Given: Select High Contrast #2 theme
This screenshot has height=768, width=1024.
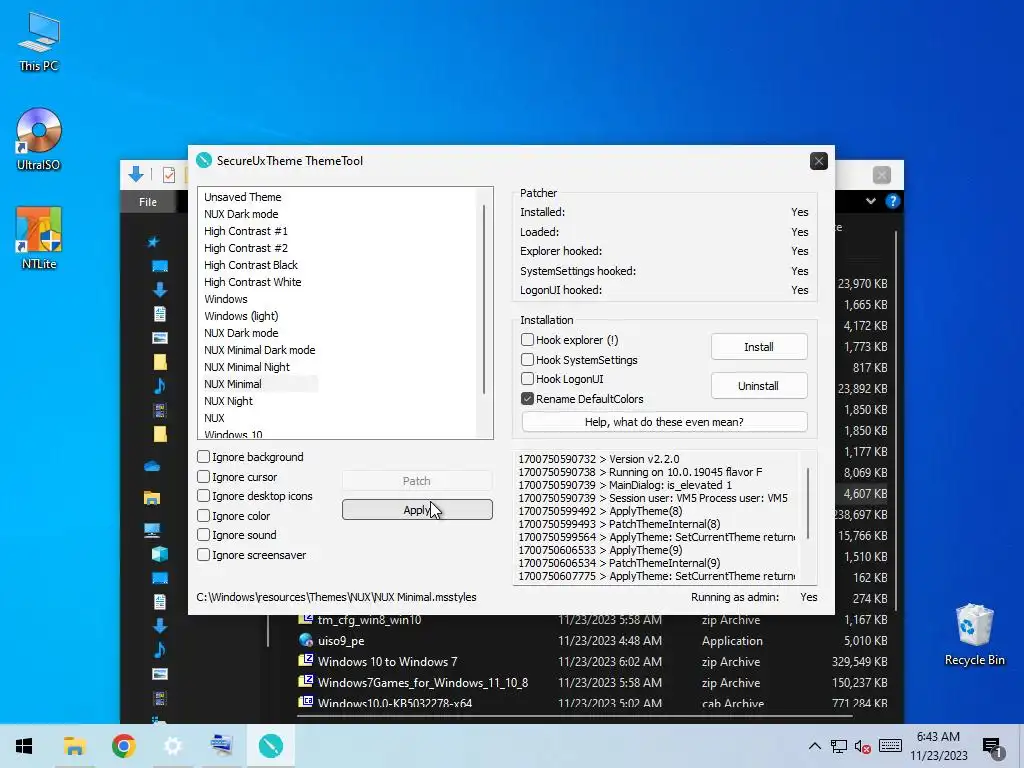Looking at the screenshot, I should pyautogui.click(x=246, y=248).
